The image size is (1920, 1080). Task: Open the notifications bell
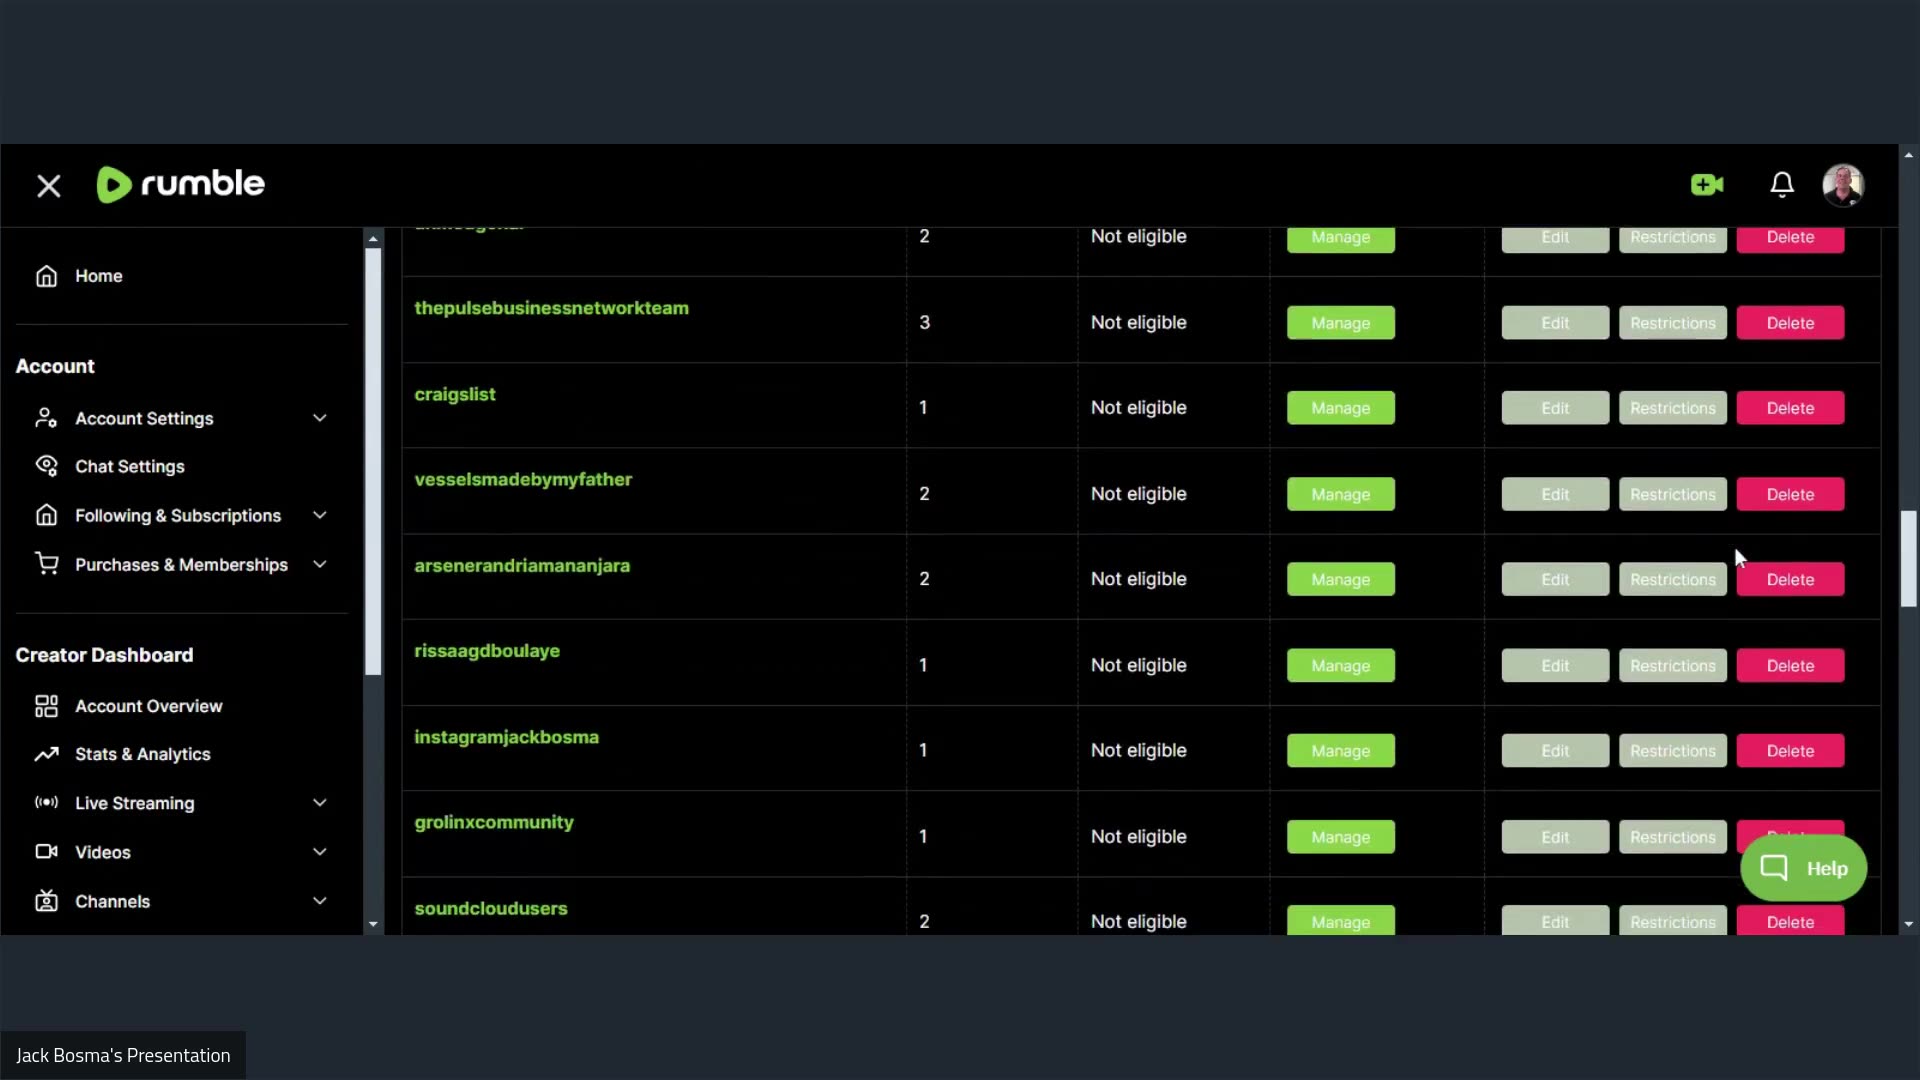pyautogui.click(x=1782, y=185)
